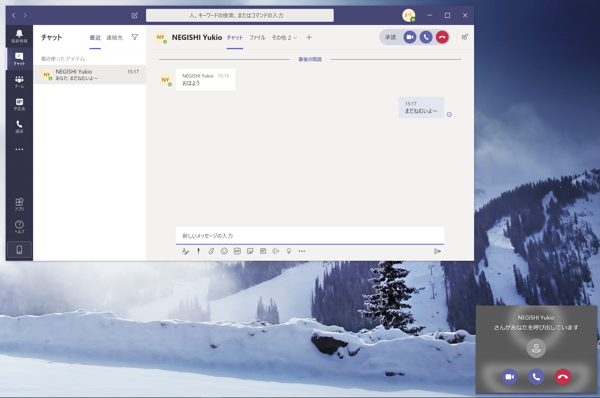Decline the call with the red header button

(x=442, y=37)
